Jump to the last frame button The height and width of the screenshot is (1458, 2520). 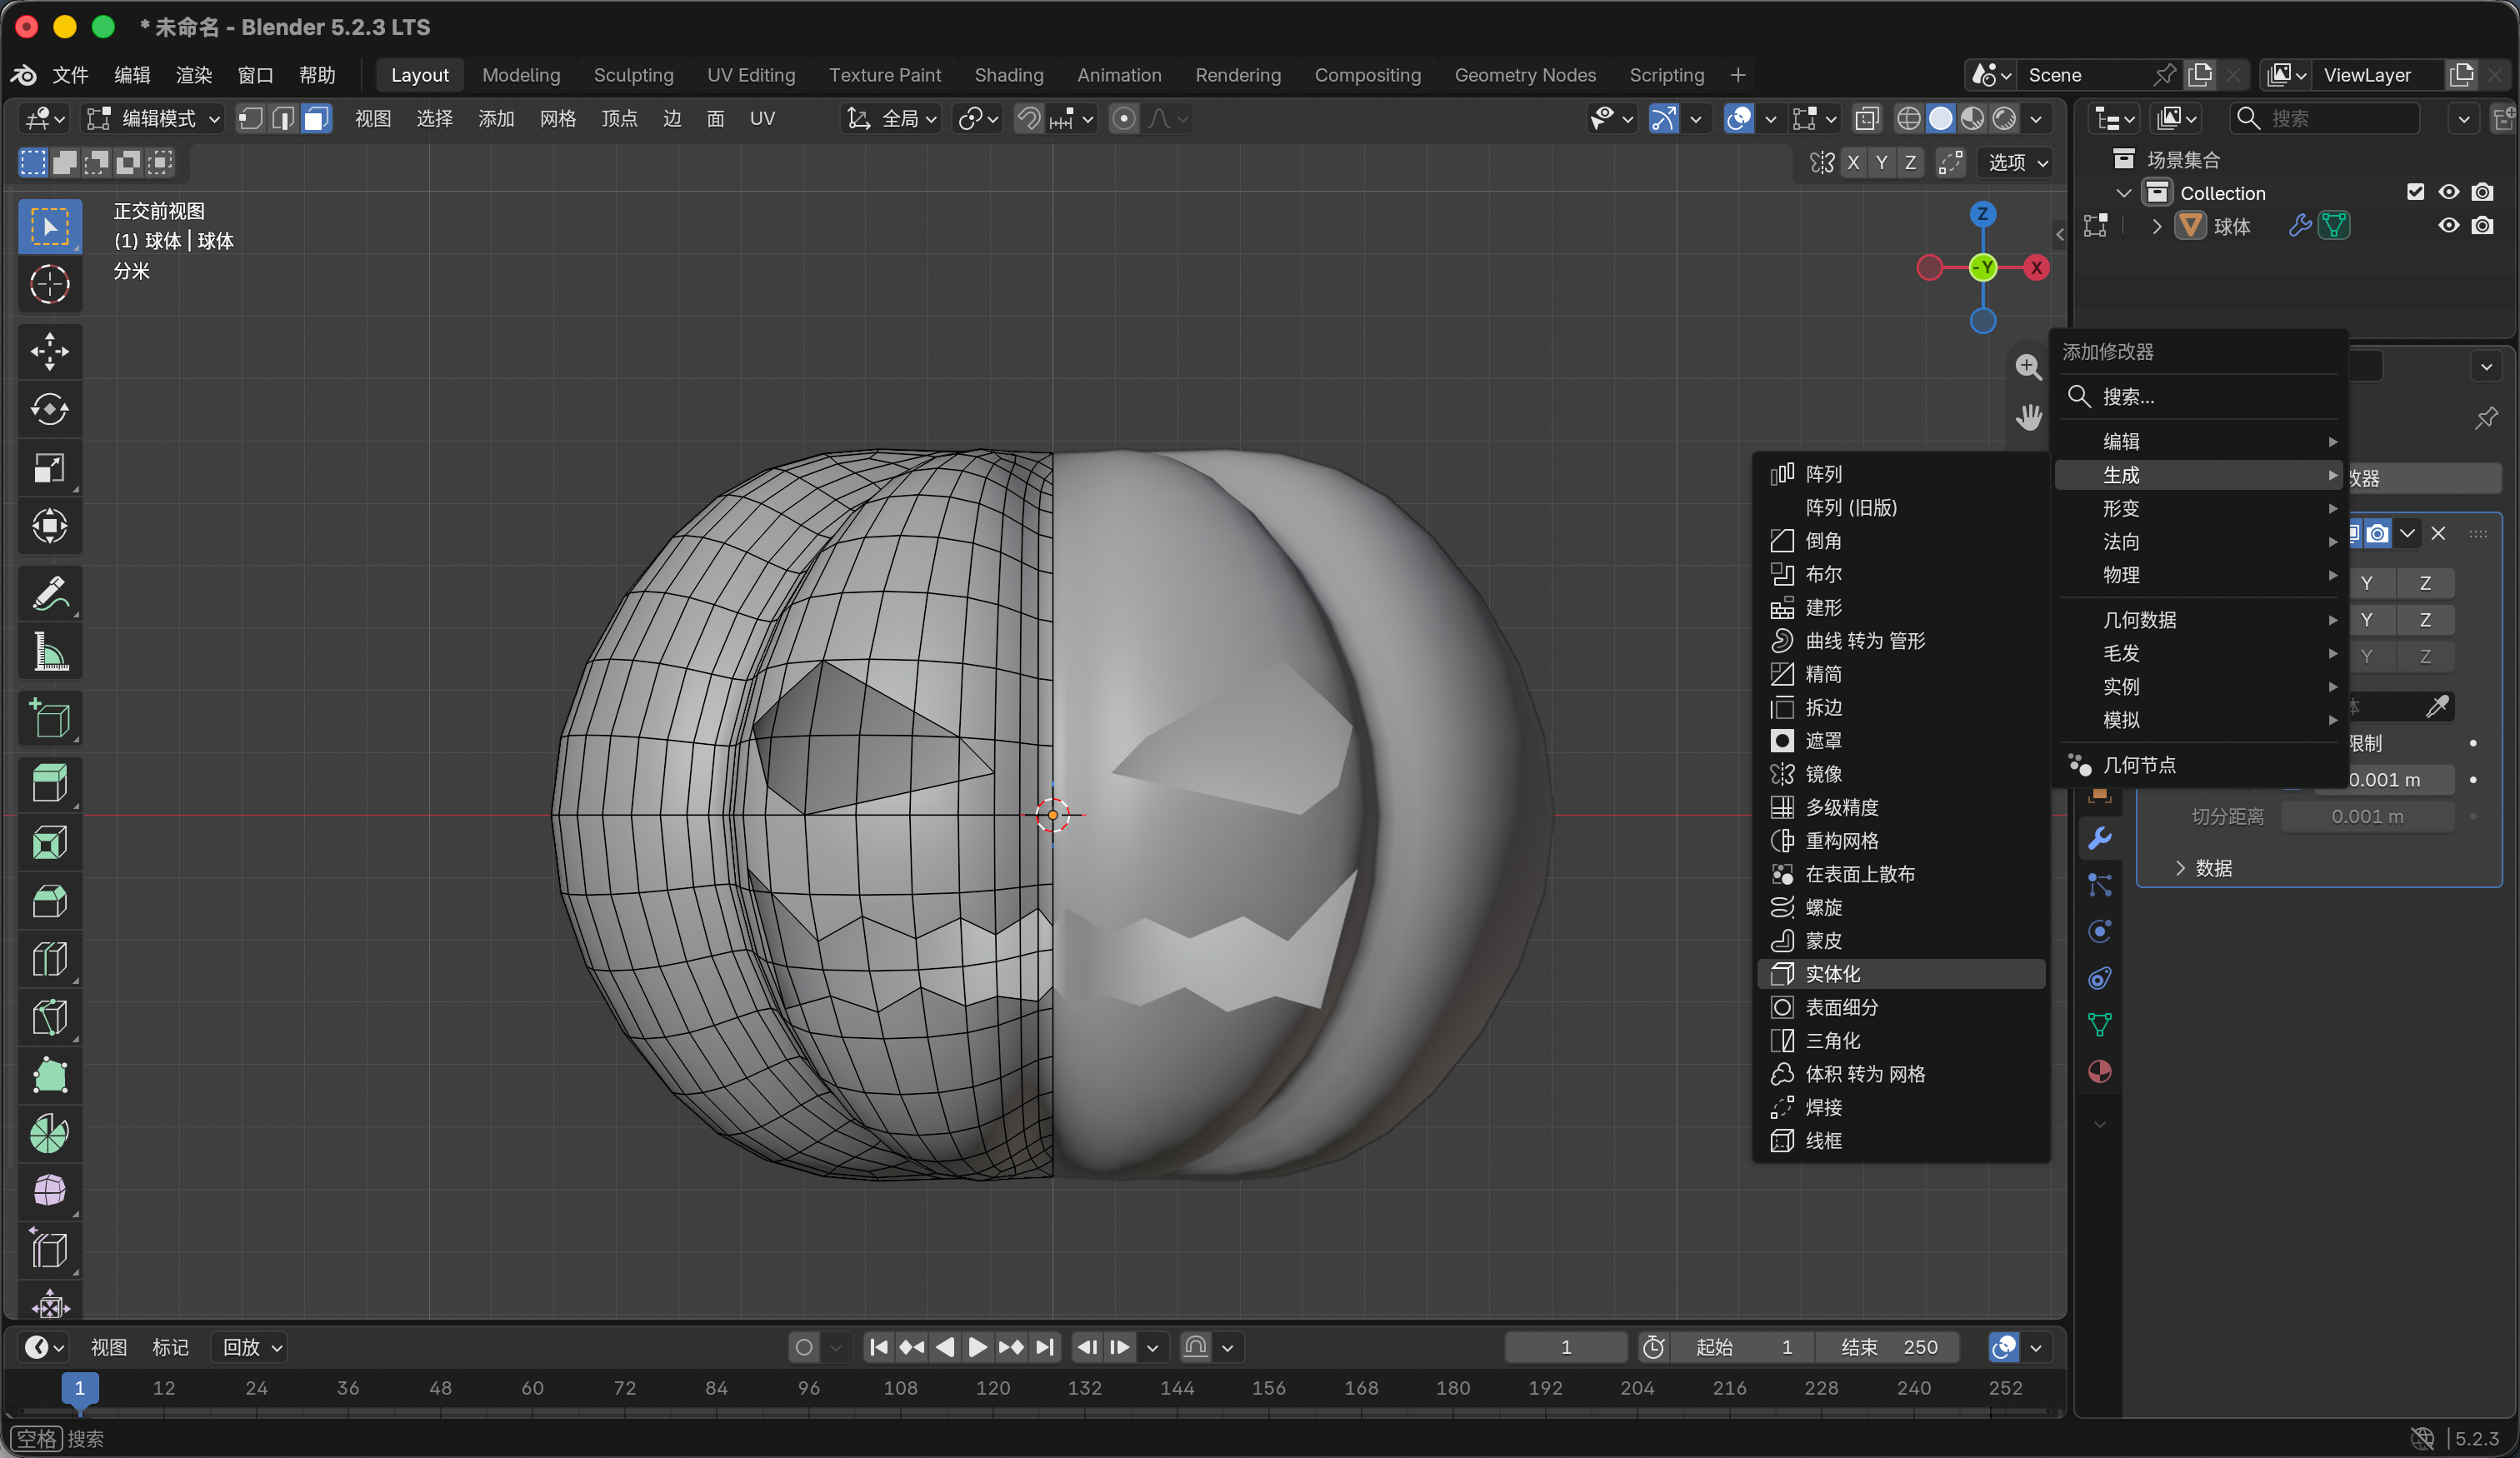[1044, 1347]
